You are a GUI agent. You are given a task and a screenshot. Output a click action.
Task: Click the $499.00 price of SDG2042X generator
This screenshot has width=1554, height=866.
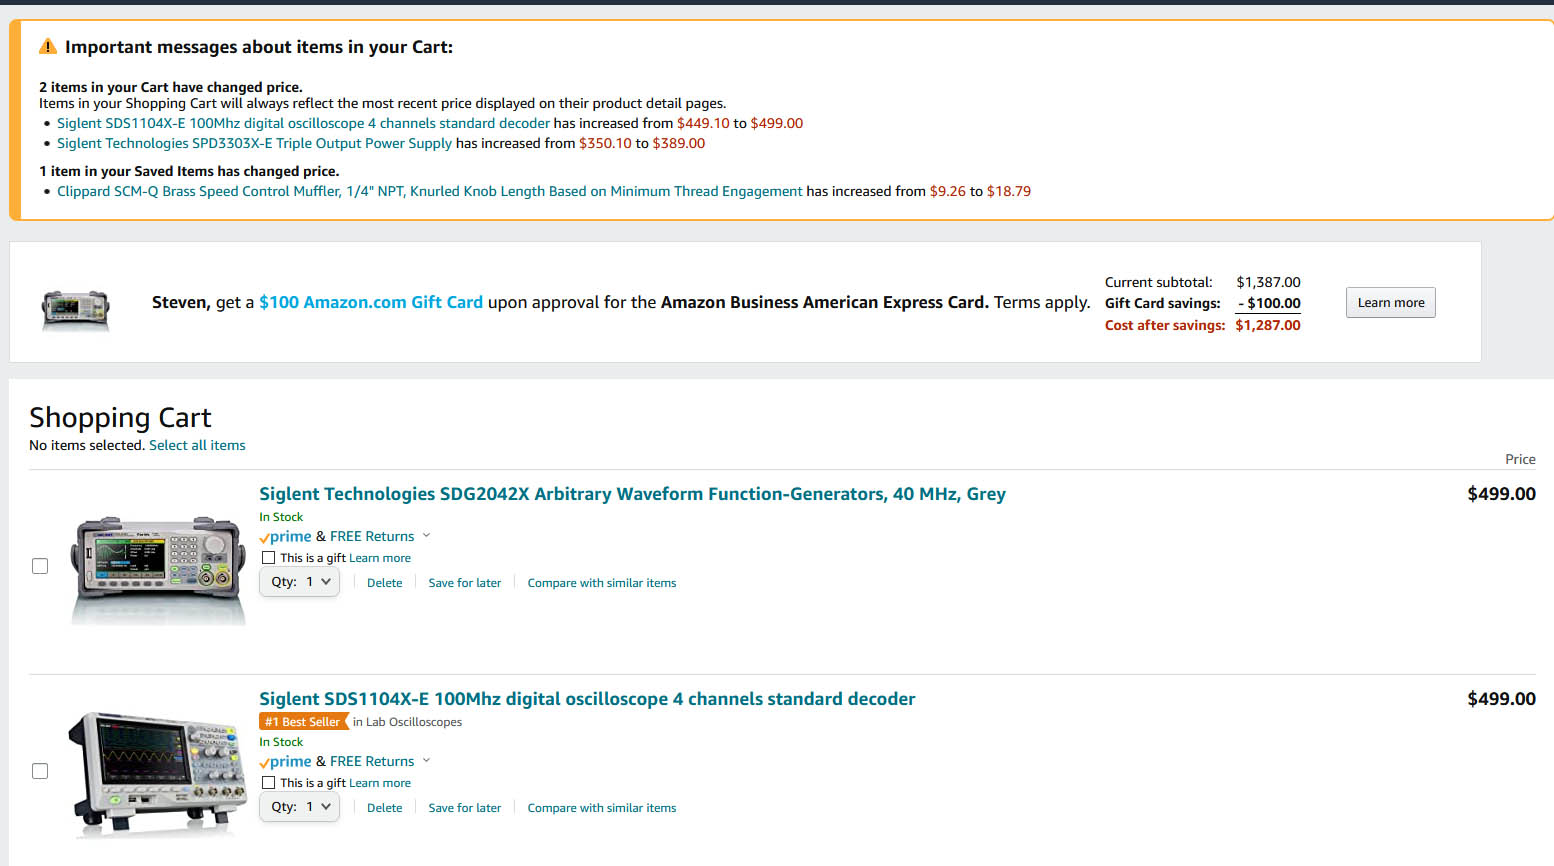(1501, 494)
